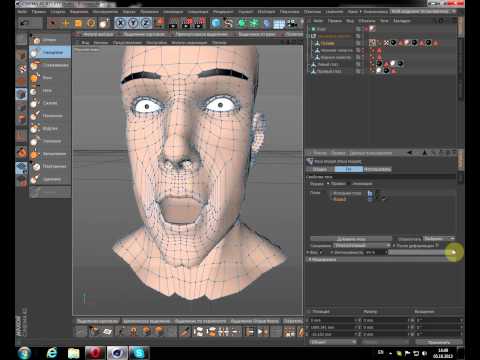Open the layout dropdown at top right
Image resolution: width=480 pixels, height=360 pixels.
pyautogui.click(x=423, y=11)
